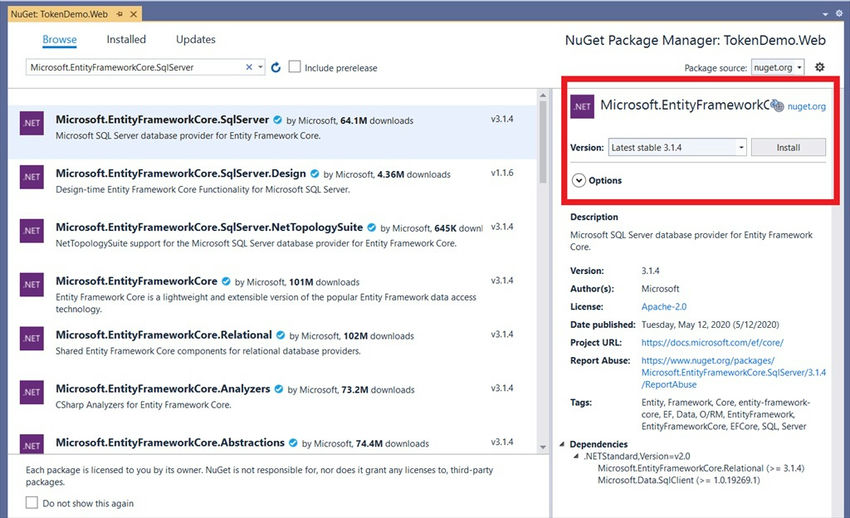Click the Install button
The height and width of the screenshot is (518, 850).
pos(788,147)
